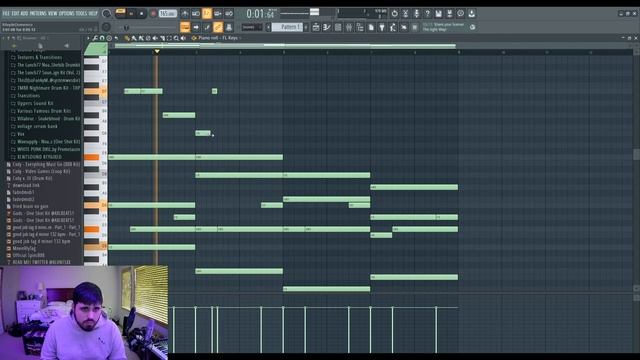Click the stop playback button

[142, 13]
